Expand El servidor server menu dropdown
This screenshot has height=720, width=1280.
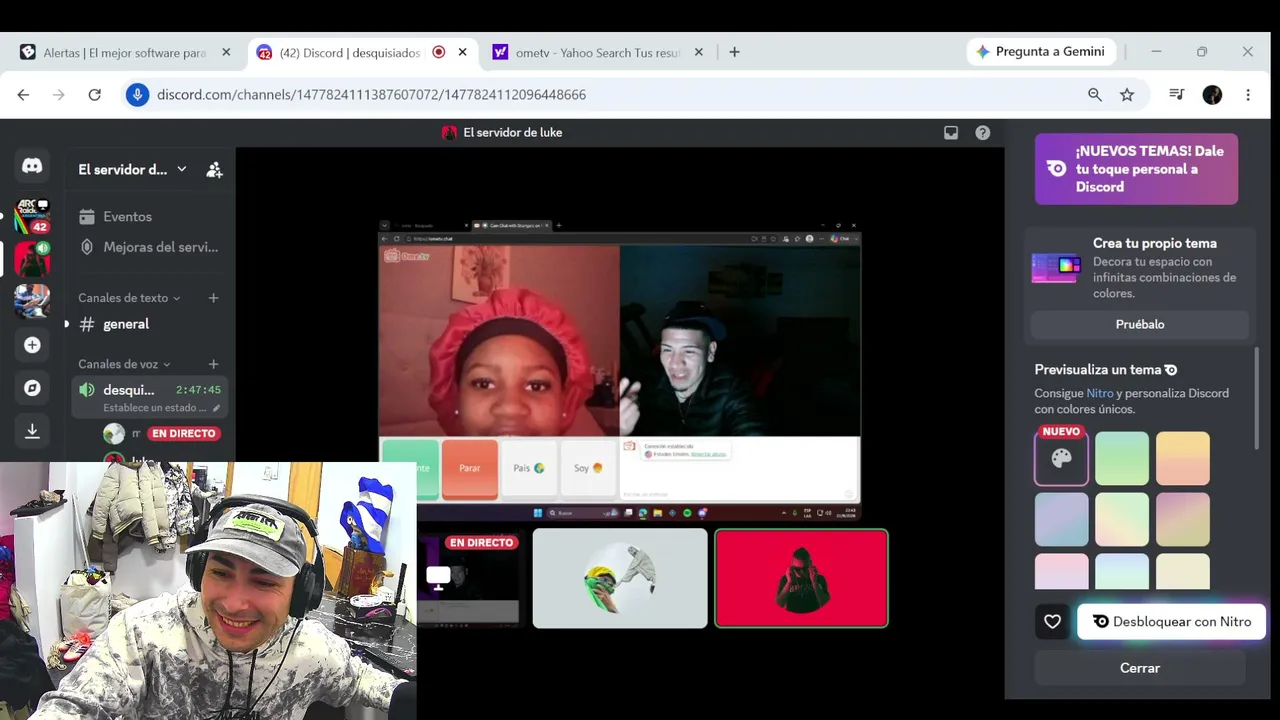pyautogui.click(x=181, y=169)
